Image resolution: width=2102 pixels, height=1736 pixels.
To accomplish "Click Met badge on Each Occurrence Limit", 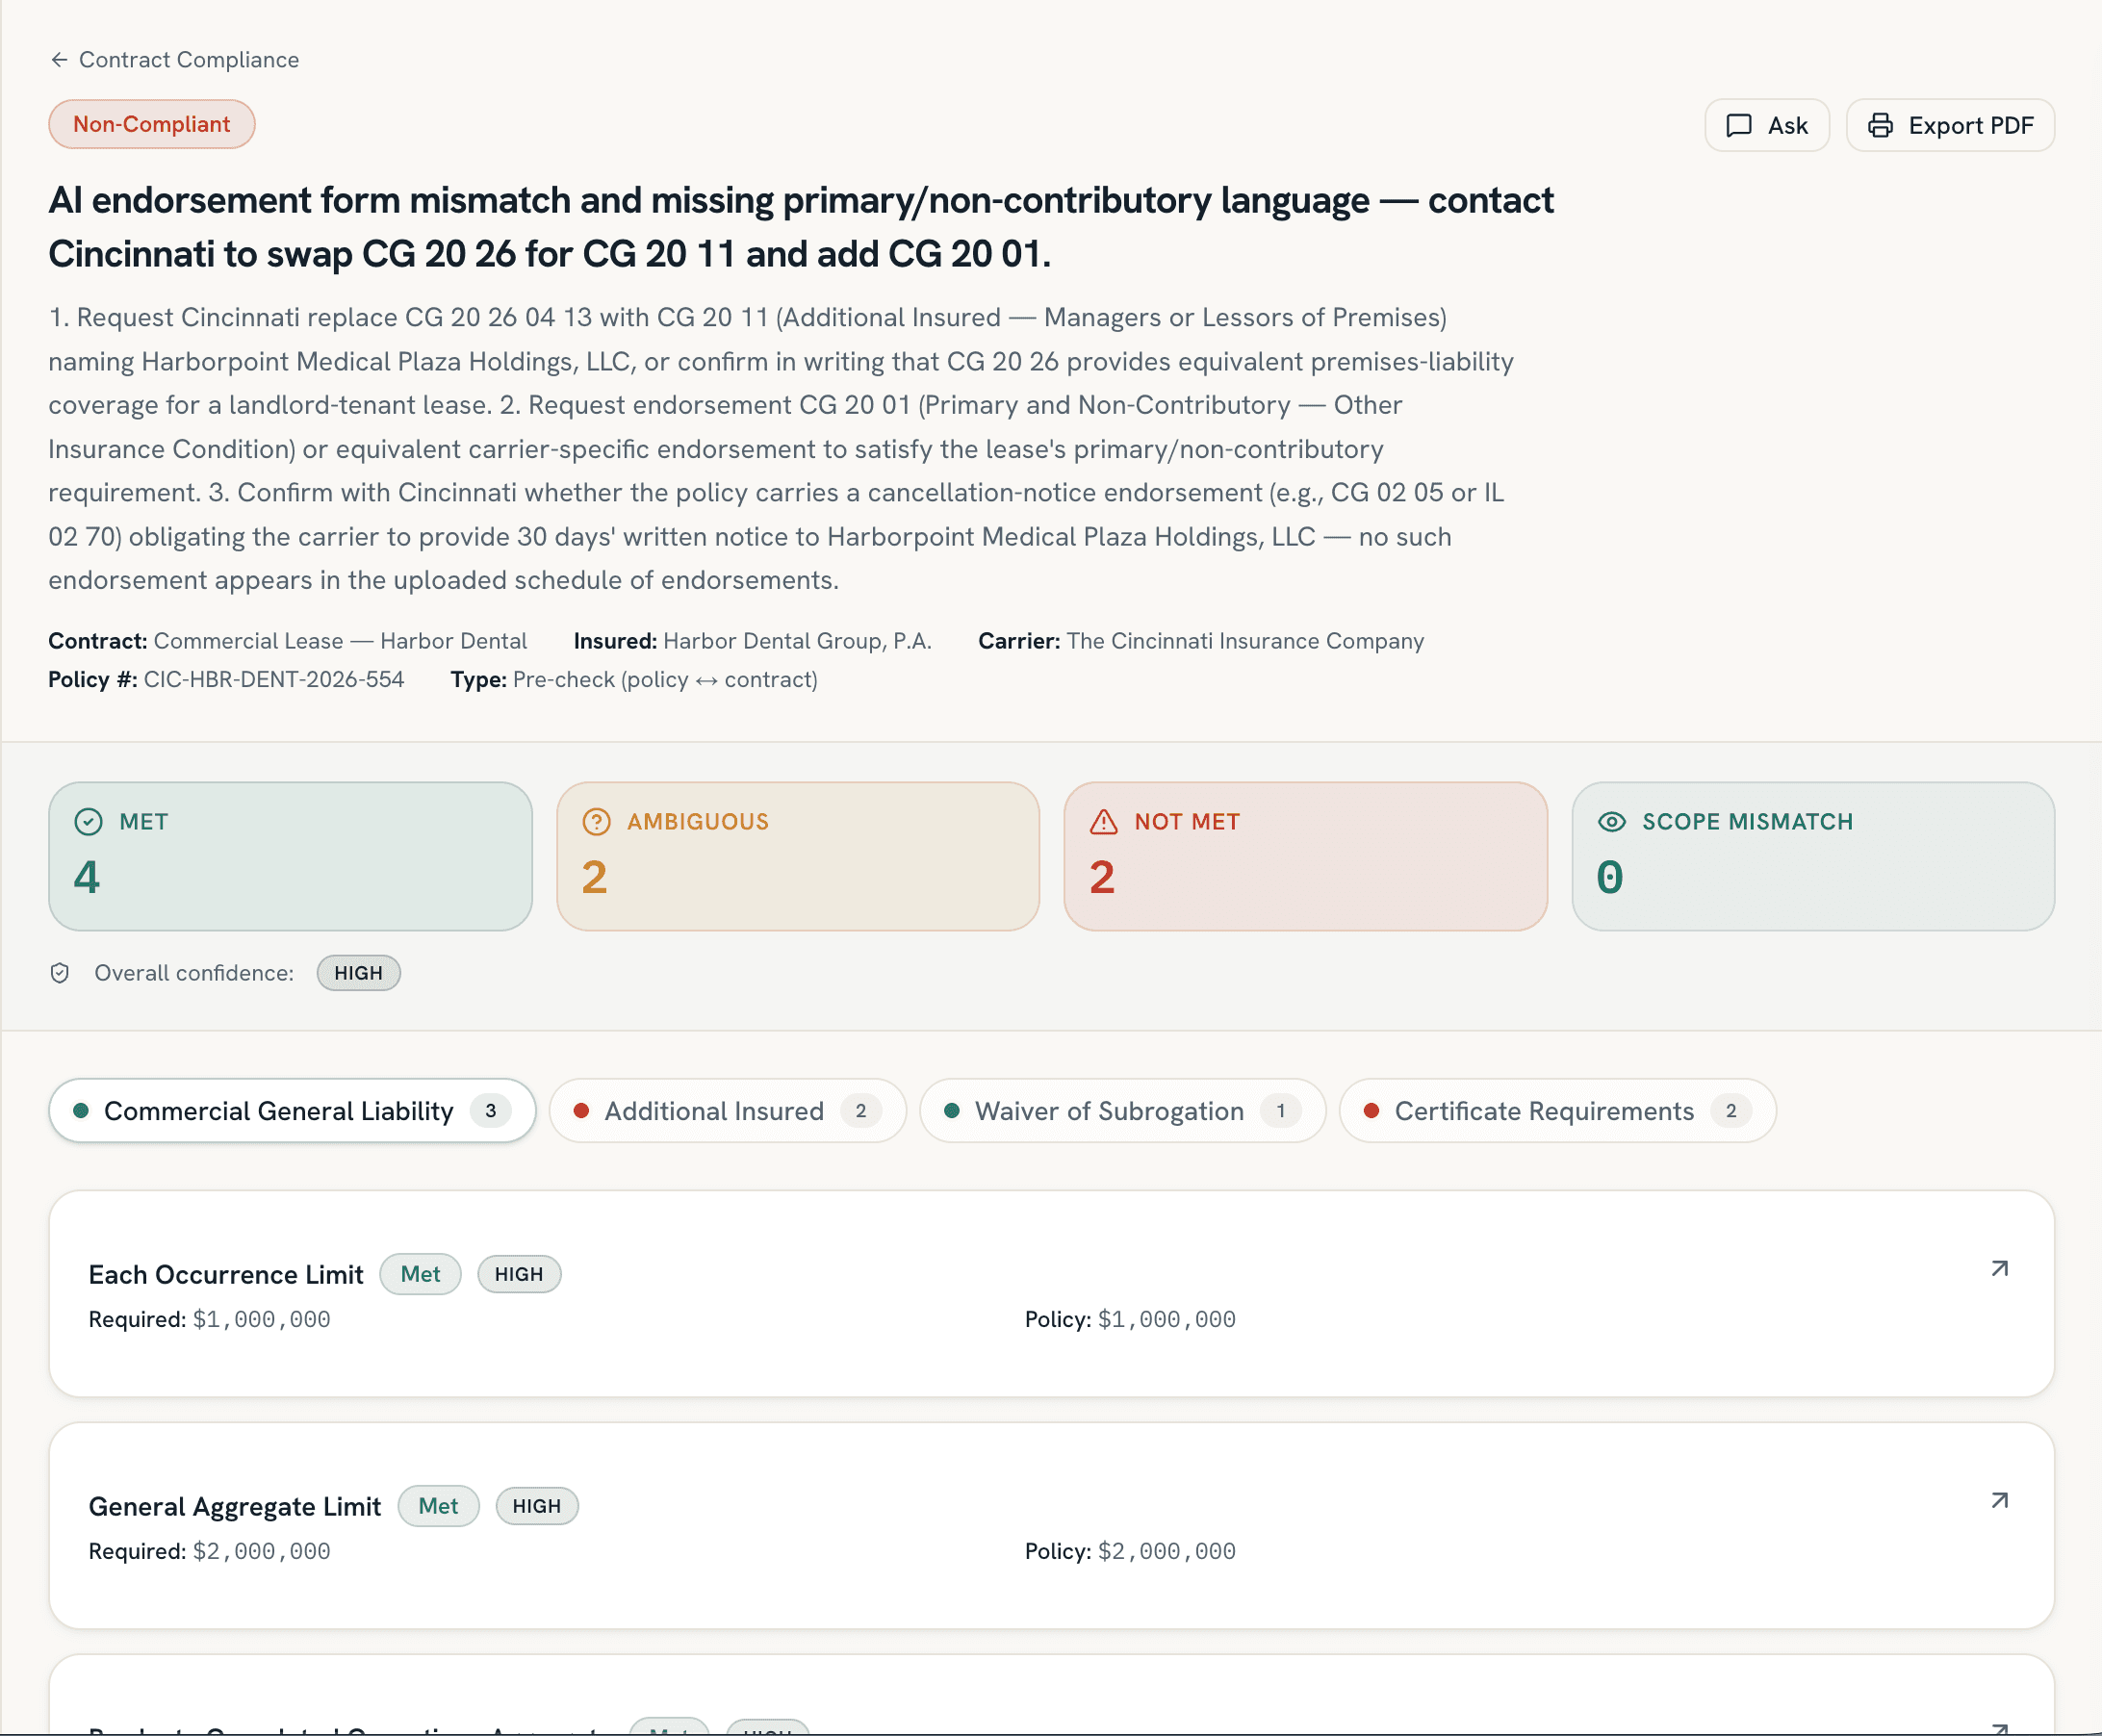I will tap(420, 1274).
